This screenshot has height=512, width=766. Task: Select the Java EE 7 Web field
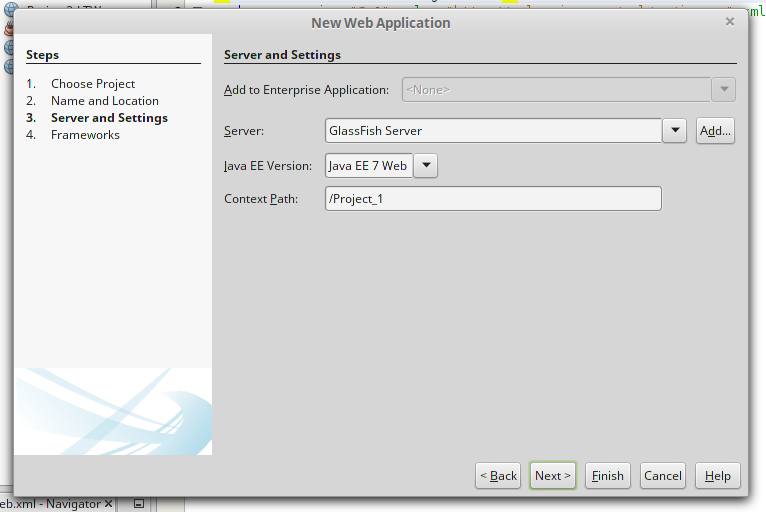click(x=368, y=166)
